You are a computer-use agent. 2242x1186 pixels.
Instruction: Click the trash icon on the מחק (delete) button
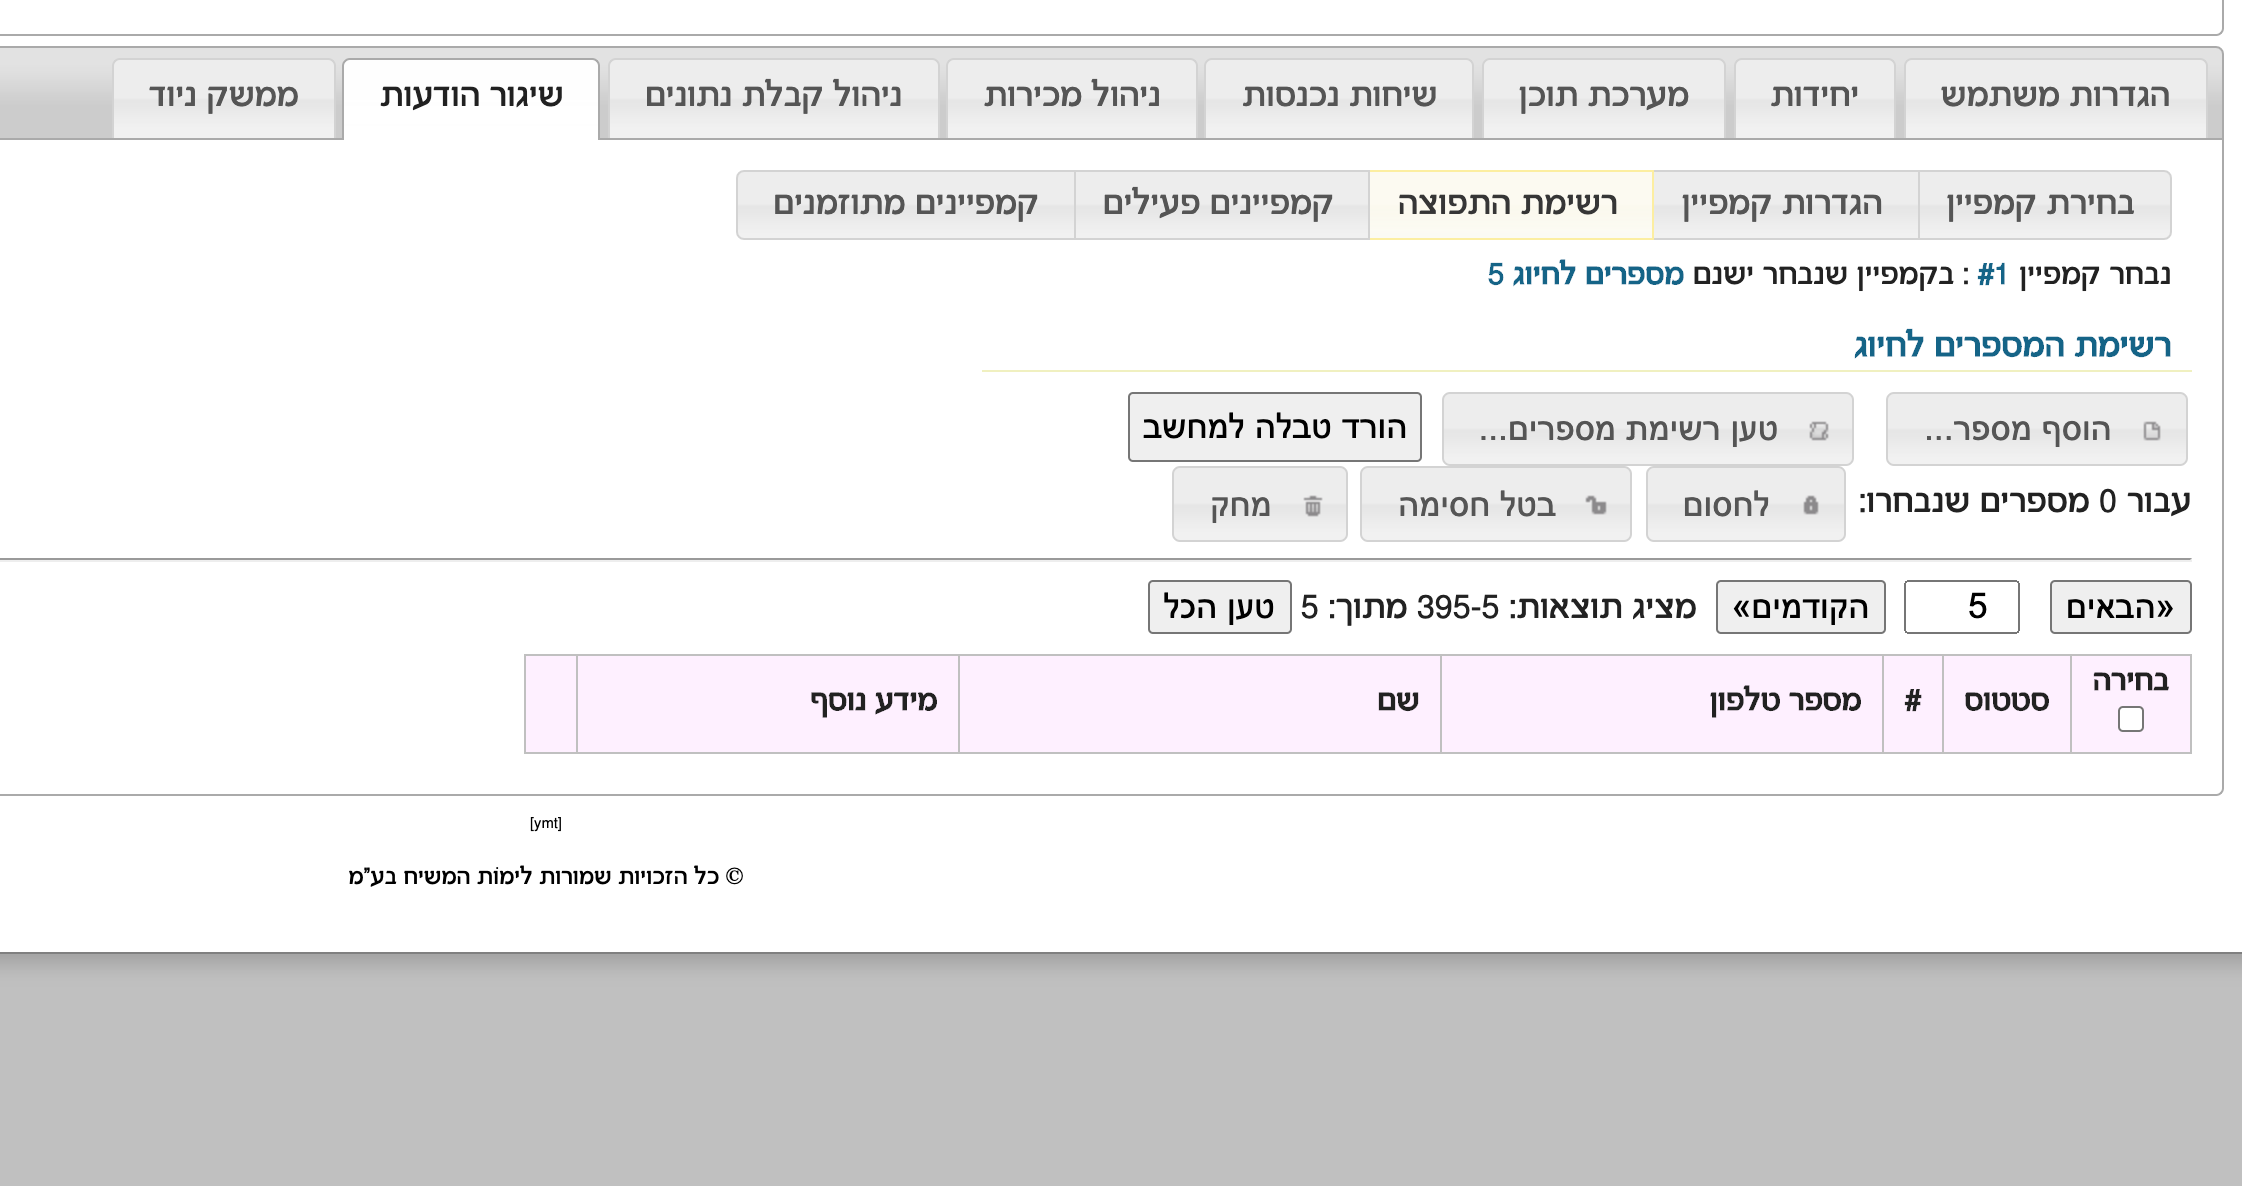pos(1313,506)
